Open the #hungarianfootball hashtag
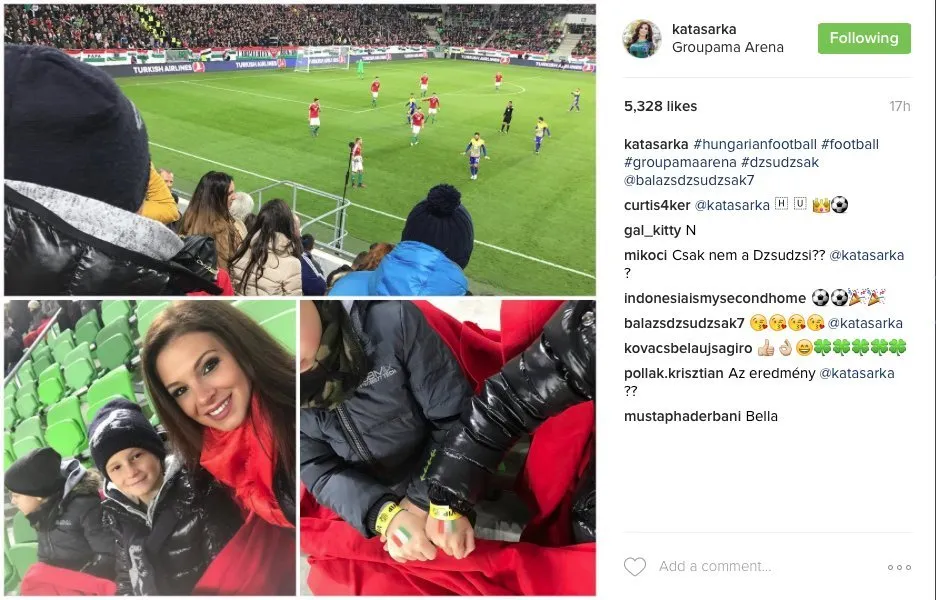The height and width of the screenshot is (600, 936). pos(755,144)
